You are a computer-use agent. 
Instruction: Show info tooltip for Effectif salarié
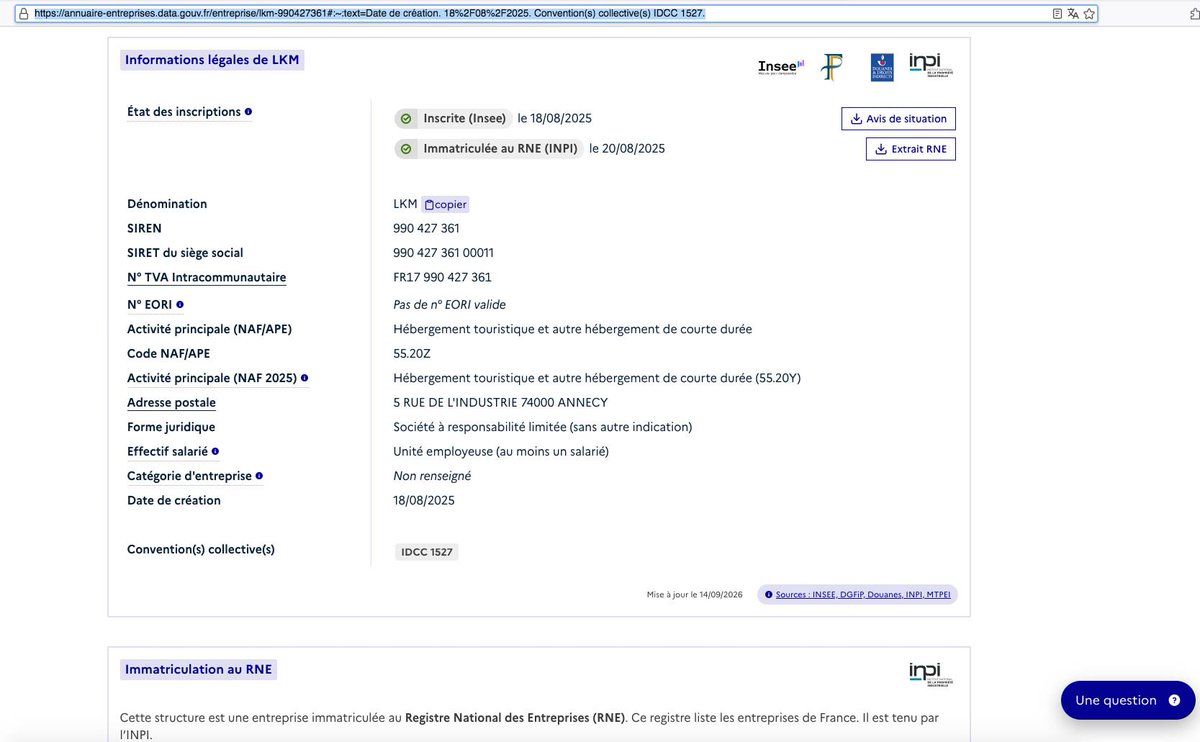[x=215, y=452]
